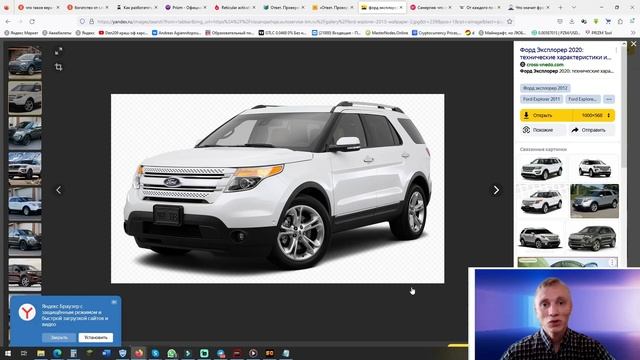Open the Форд Эксплорер 2020 title link
Image resolution: width=640 pixels, height=360 pixels.
[x=565, y=53]
